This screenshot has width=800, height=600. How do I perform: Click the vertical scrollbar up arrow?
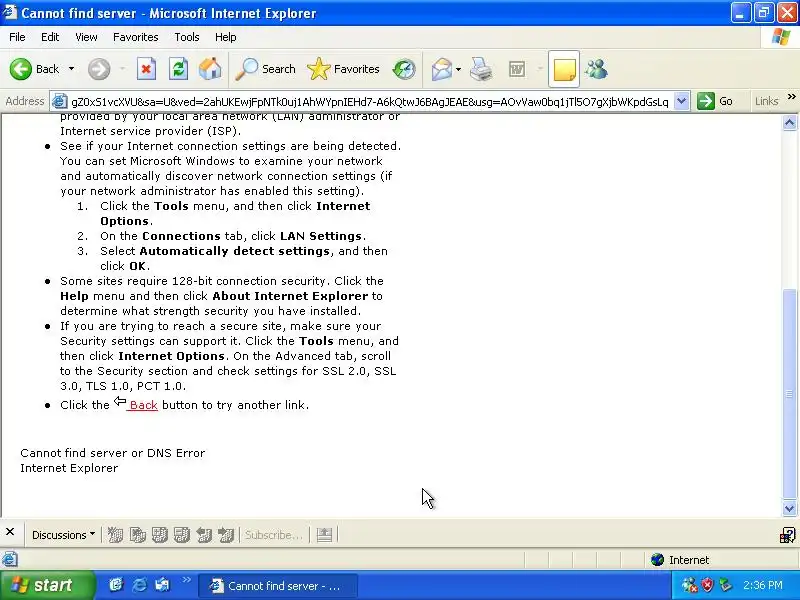789,122
